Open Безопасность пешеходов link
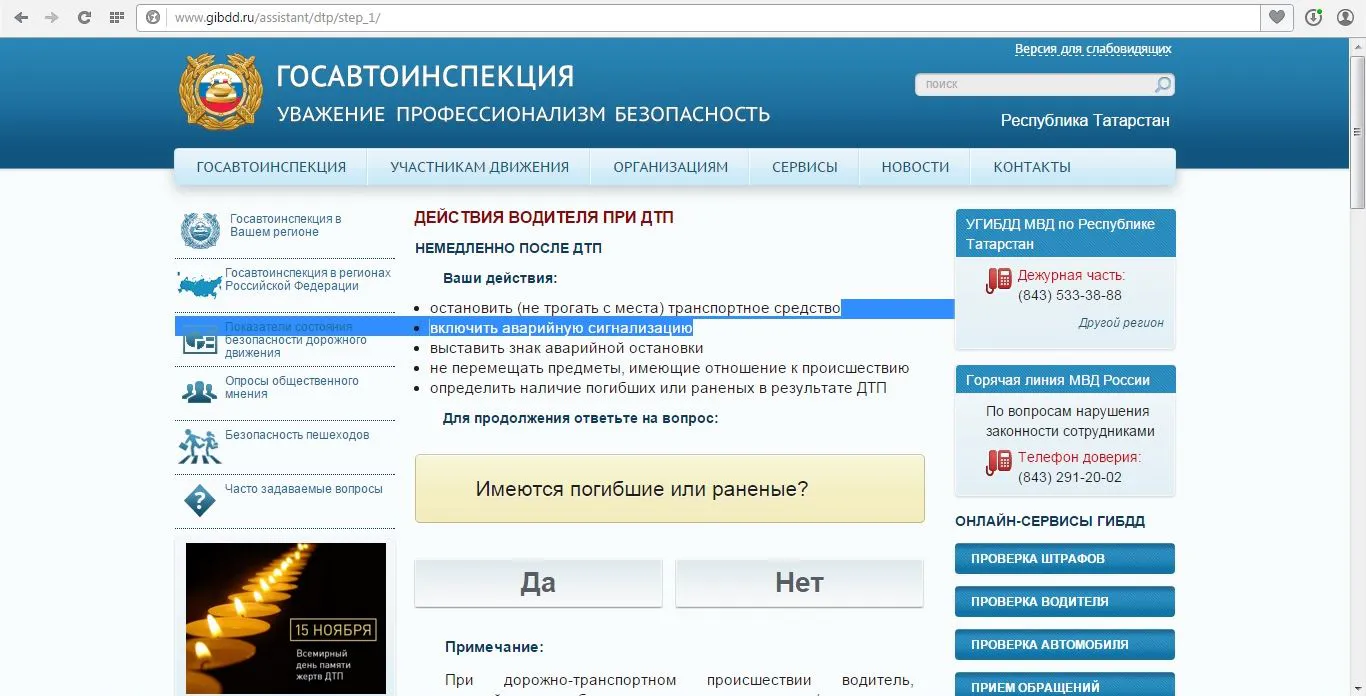Viewport: 1366px width, 696px height. (297, 435)
